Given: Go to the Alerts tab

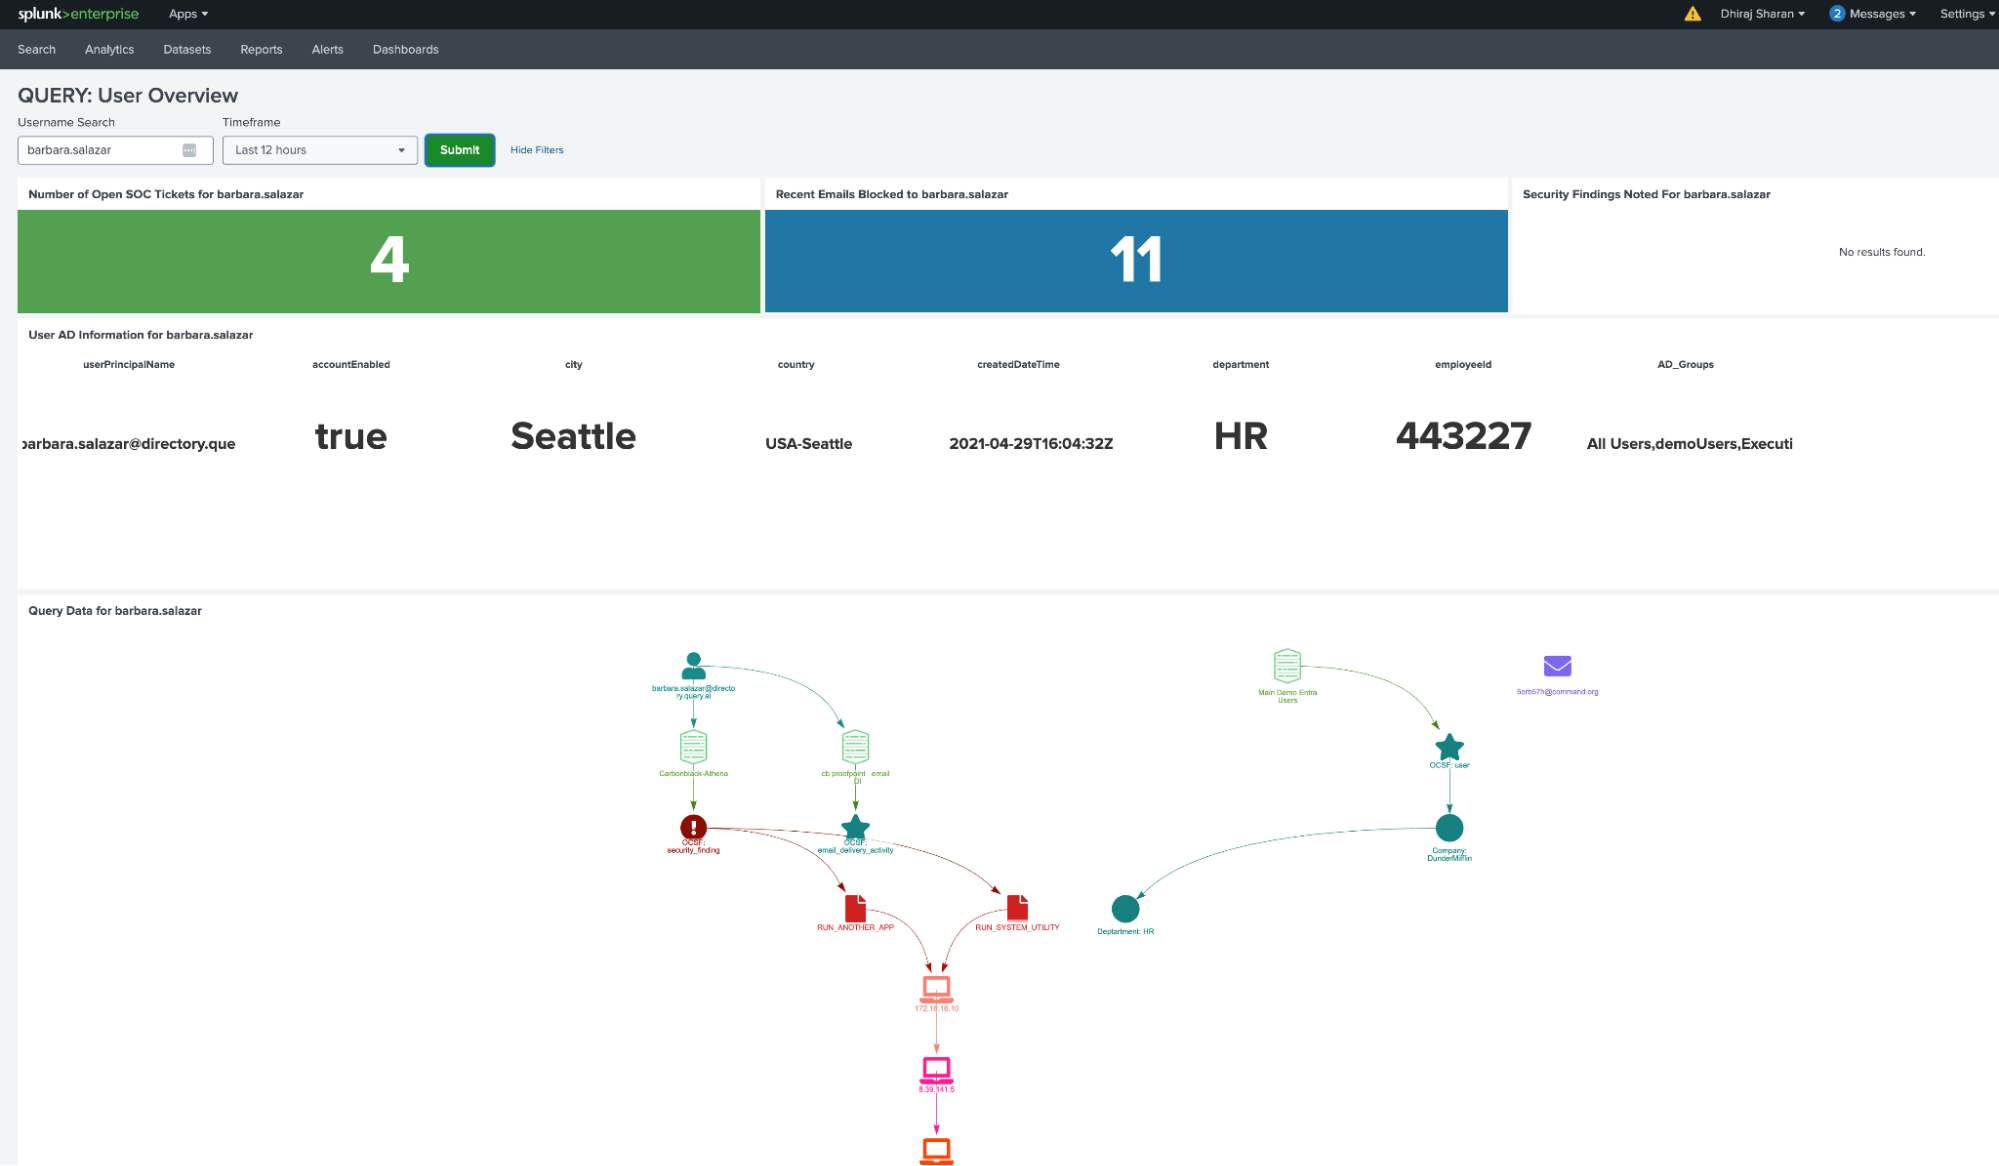Looking at the screenshot, I should coord(327,49).
